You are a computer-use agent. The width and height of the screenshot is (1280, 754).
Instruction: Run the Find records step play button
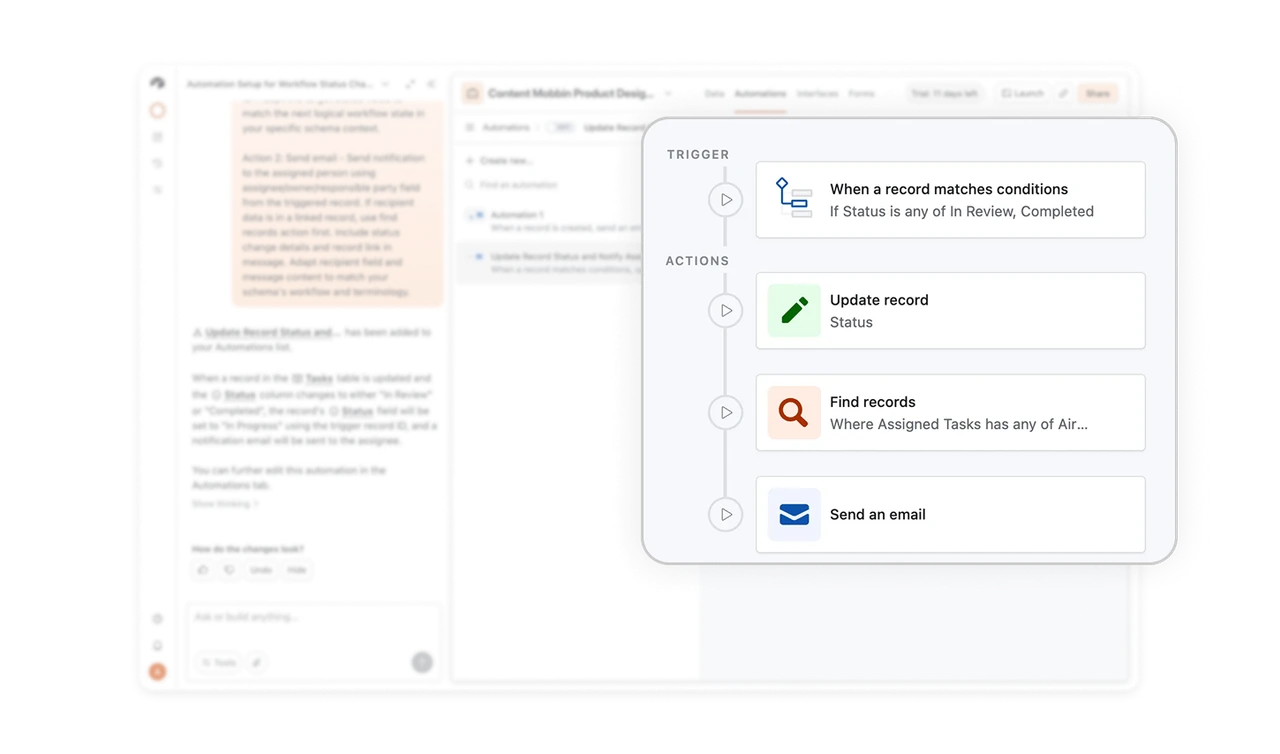click(726, 413)
